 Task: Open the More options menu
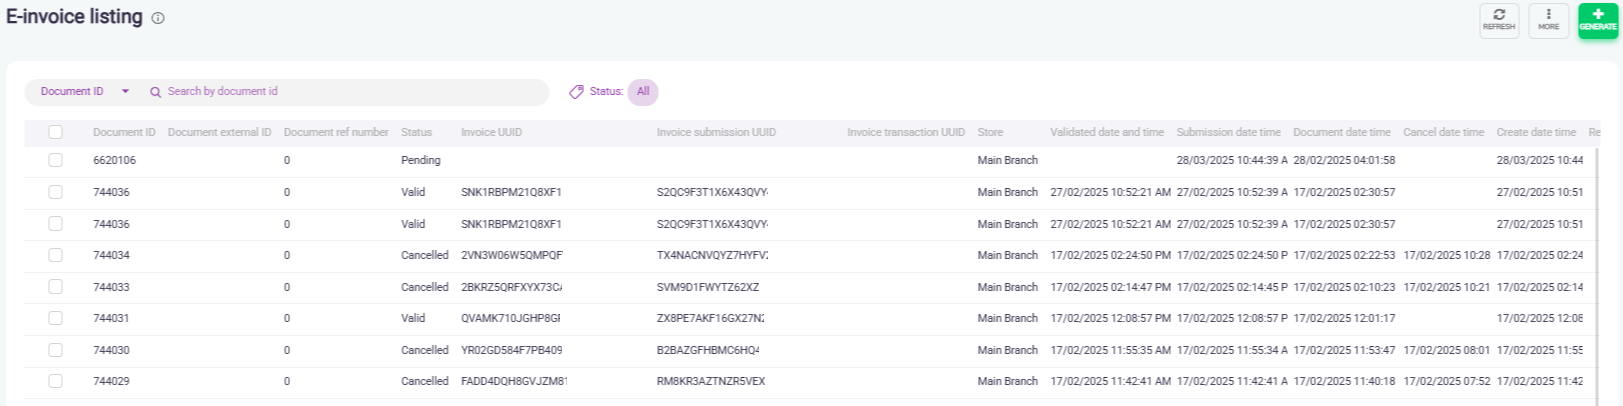[x=1548, y=20]
